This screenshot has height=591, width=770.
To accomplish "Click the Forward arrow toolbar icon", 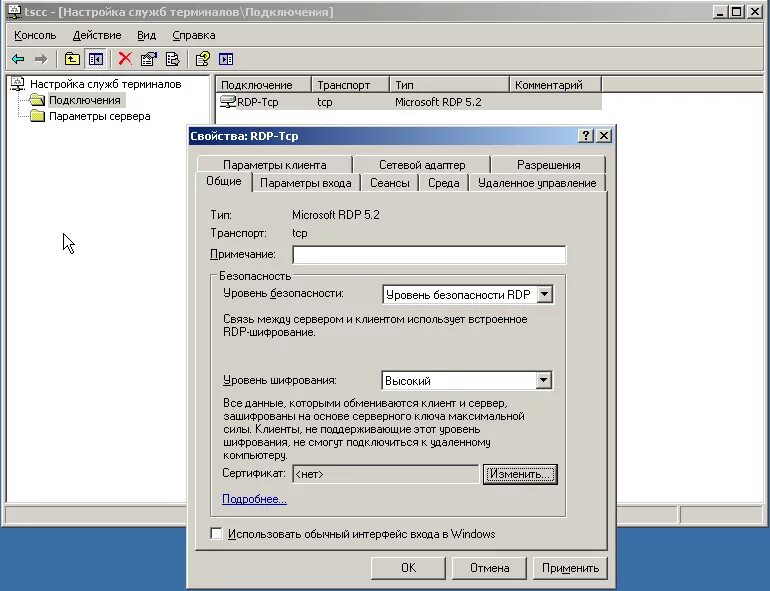I will 41,59.
